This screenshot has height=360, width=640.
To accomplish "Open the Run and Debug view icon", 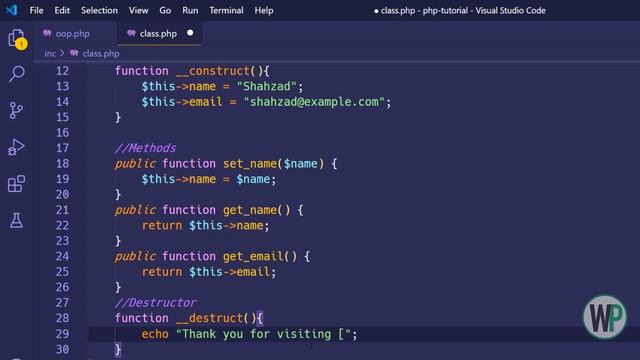I will point(16,147).
